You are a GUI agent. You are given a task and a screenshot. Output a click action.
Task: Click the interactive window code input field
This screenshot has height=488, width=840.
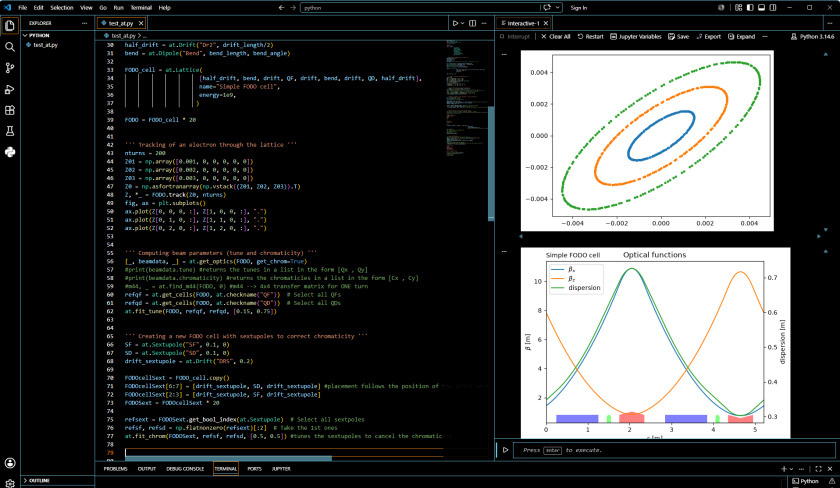pyautogui.click(x=674, y=450)
